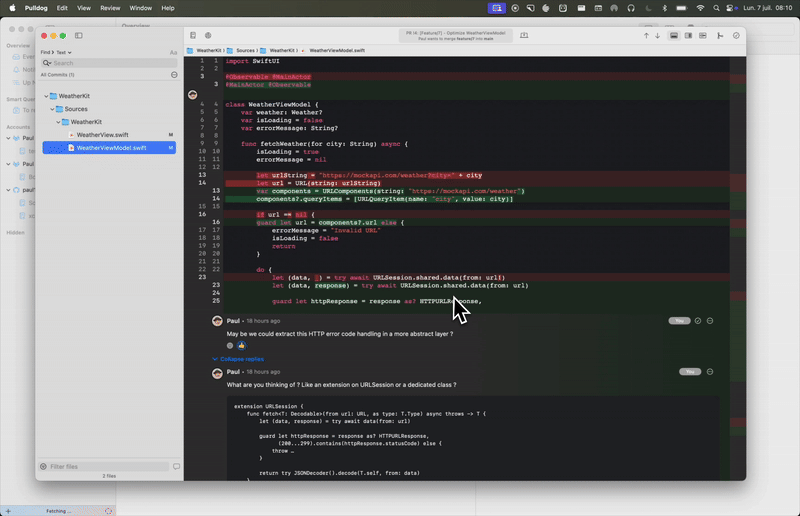Open the Review menu
800x516 pixels.
[110, 8]
